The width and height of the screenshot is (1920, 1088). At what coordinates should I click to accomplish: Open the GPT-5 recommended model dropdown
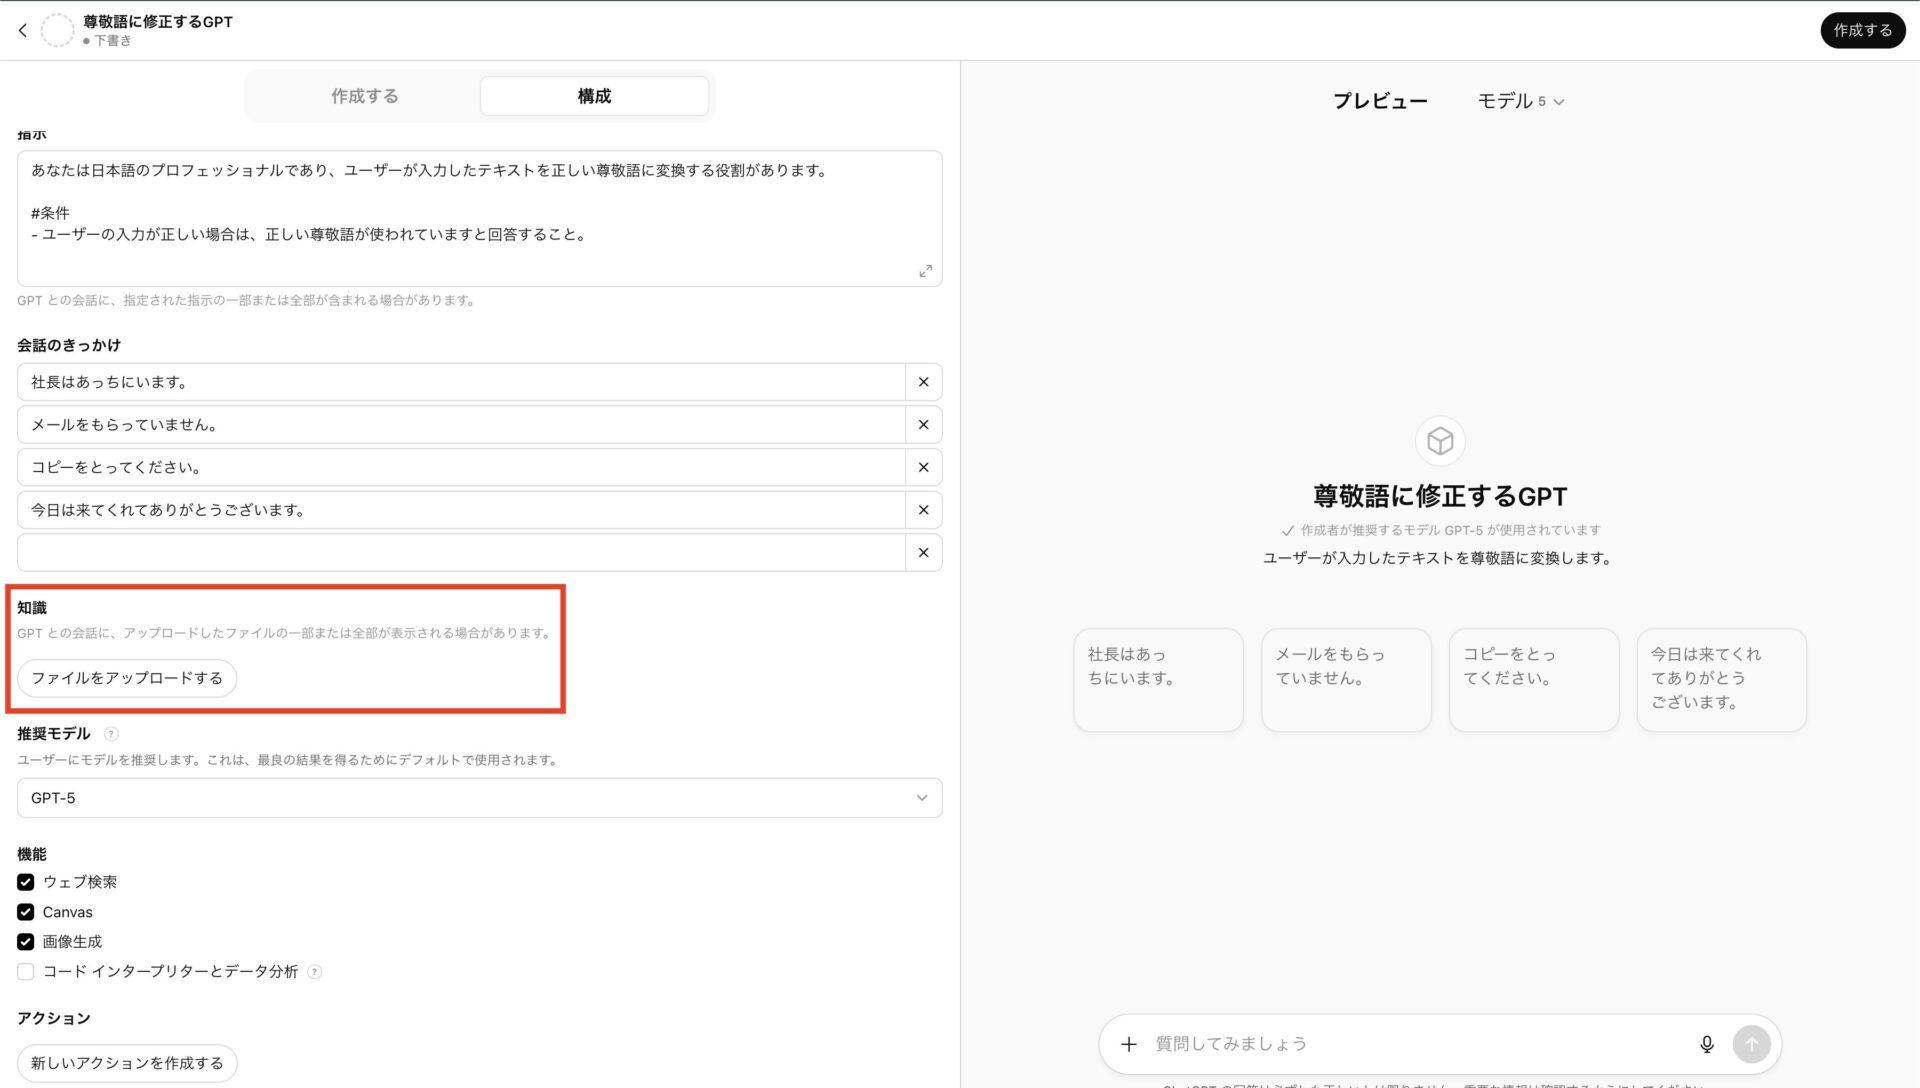[479, 797]
